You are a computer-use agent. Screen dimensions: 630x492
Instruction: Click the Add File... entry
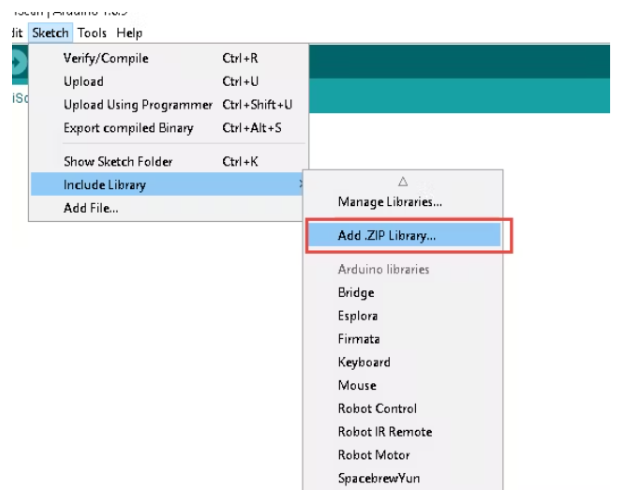click(x=168, y=208)
